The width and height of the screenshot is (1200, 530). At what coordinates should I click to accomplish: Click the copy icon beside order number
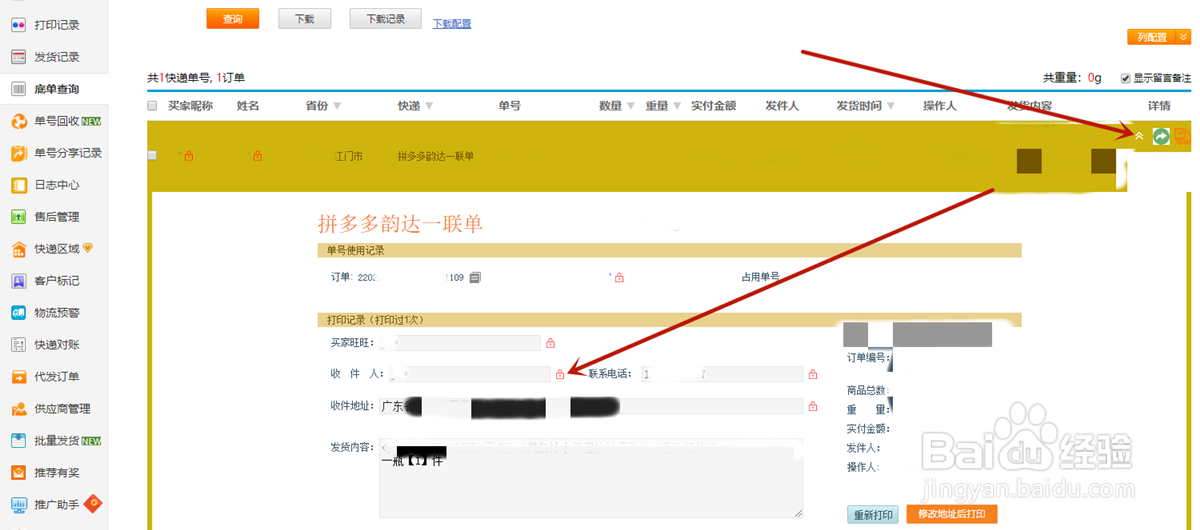coord(475,277)
